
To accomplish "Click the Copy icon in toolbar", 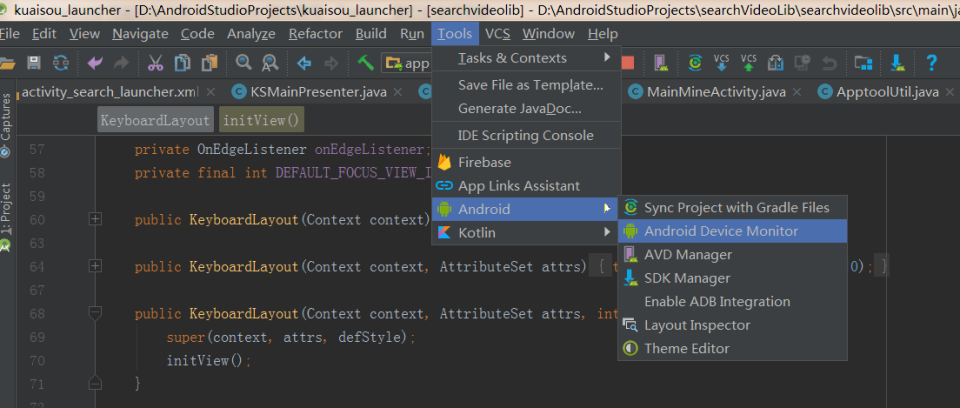I will pyautogui.click(x=182, y=62).
